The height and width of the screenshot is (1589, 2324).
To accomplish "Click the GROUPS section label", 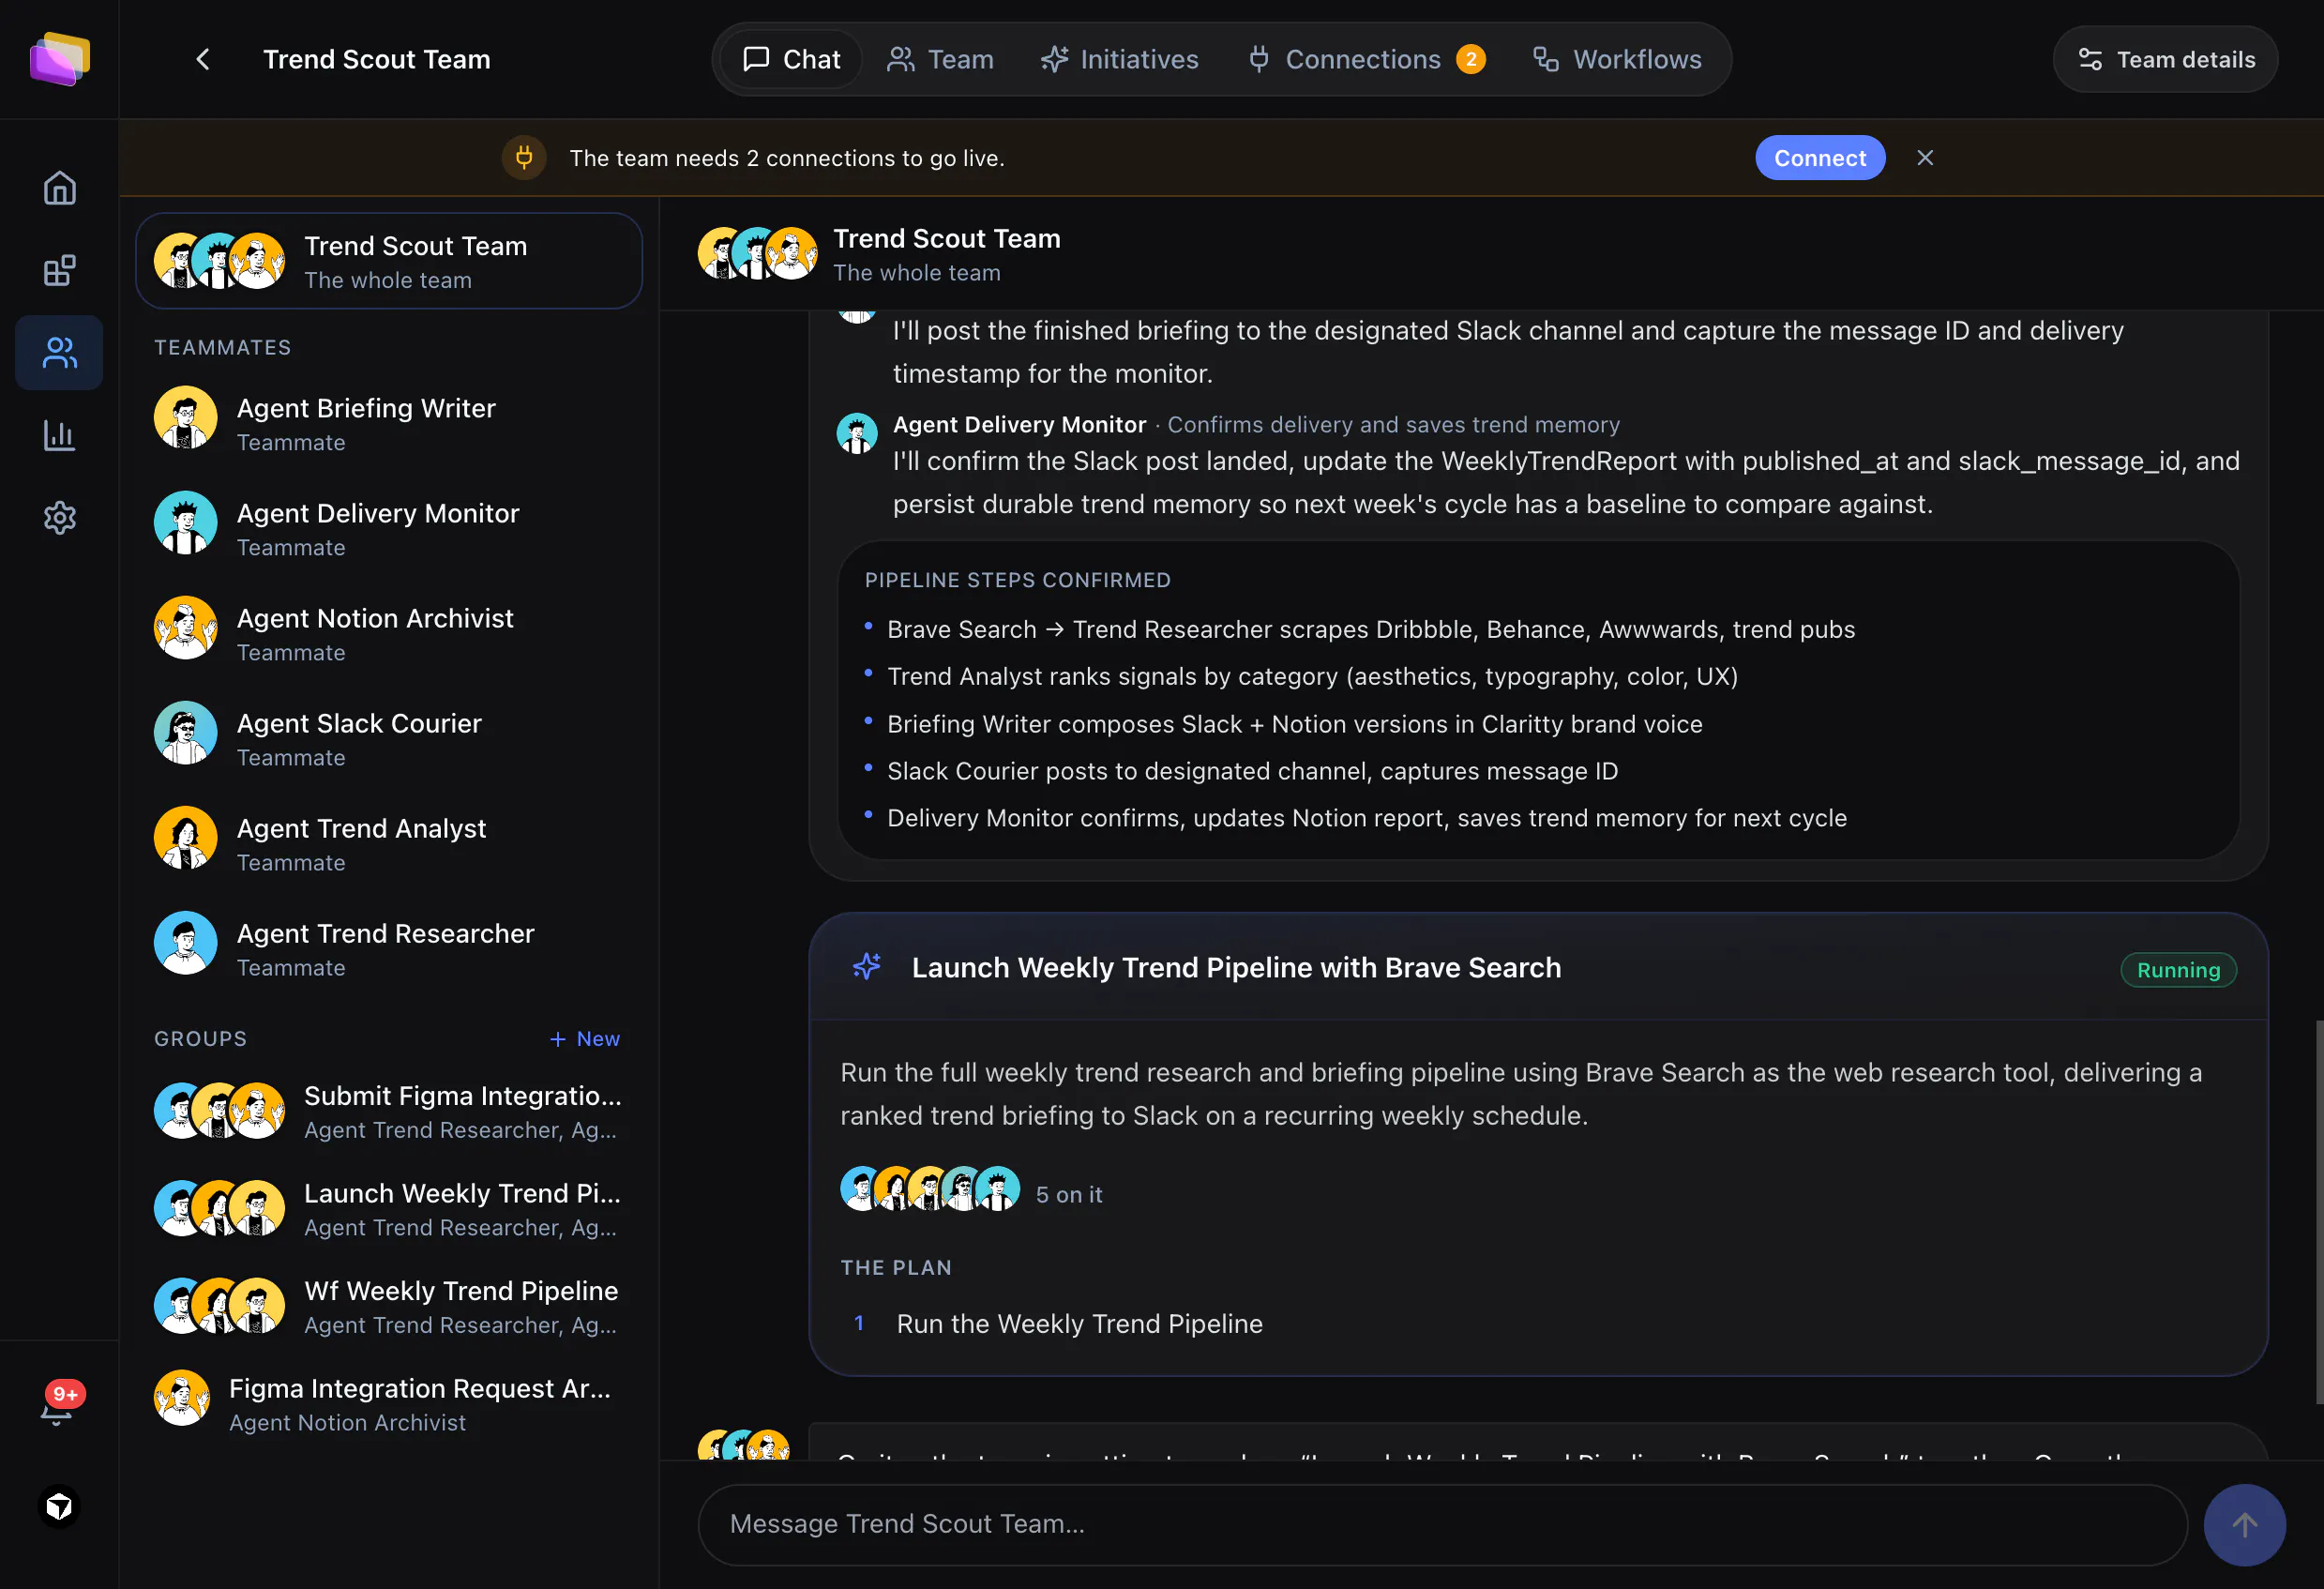I will click(x=200, y=1038).
